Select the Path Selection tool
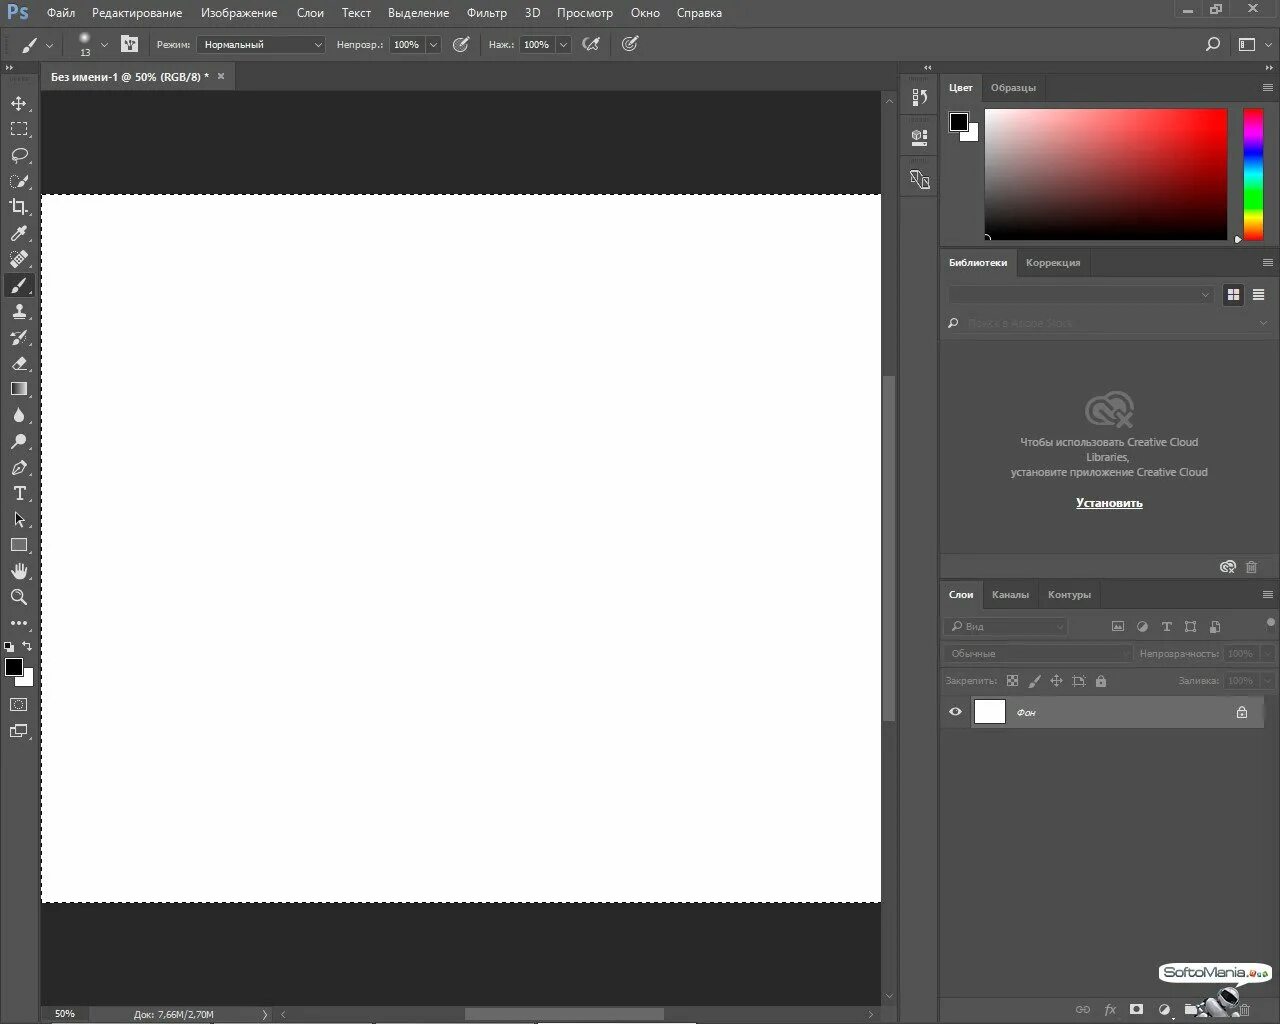The height and width of the screenshot is (1024, 1280). point(19,519)
